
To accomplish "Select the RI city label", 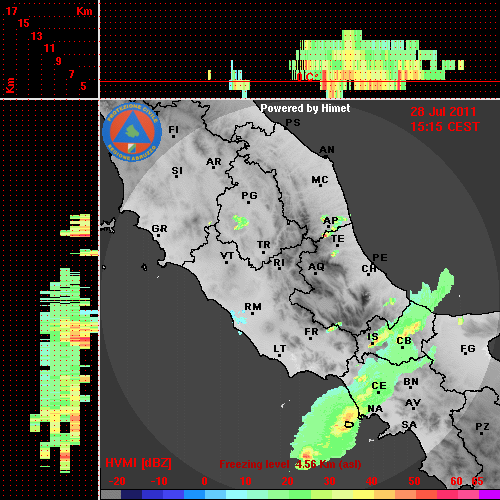I will 279,263.
